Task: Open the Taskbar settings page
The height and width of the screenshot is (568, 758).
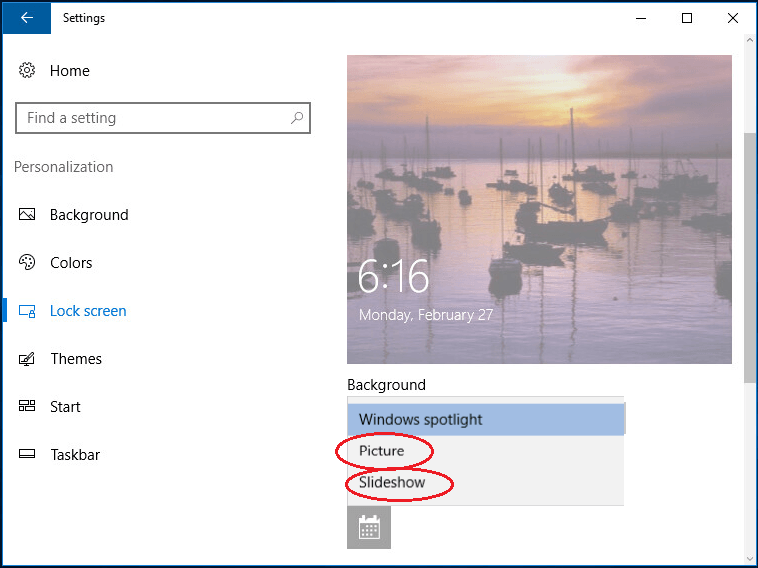Action: point(75,454)
